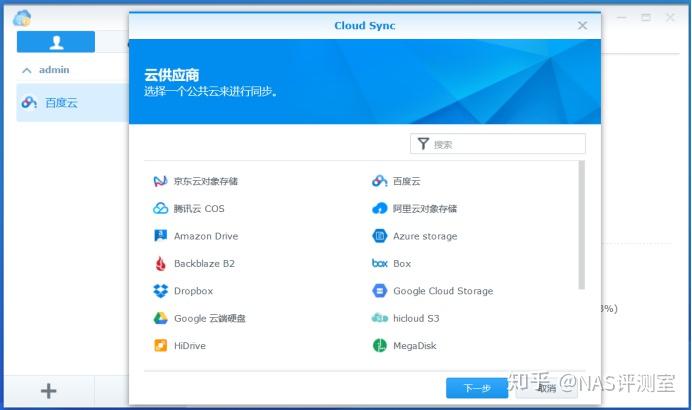Pick the Backblaze B2 flame icon
Viewport: 692px width, 410px height.
[x=160, y=263]
